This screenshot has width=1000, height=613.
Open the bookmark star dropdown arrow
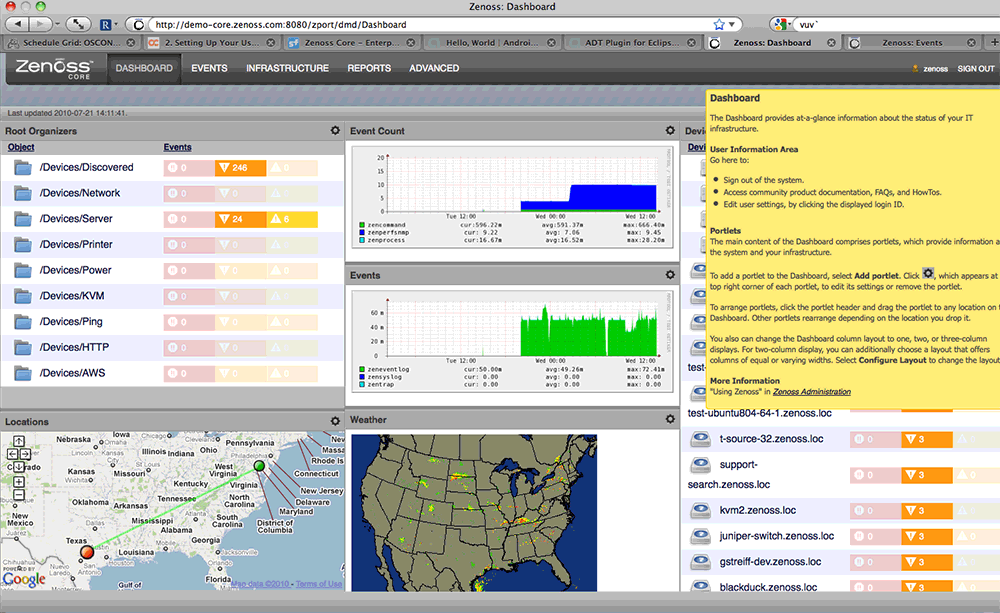732,24
